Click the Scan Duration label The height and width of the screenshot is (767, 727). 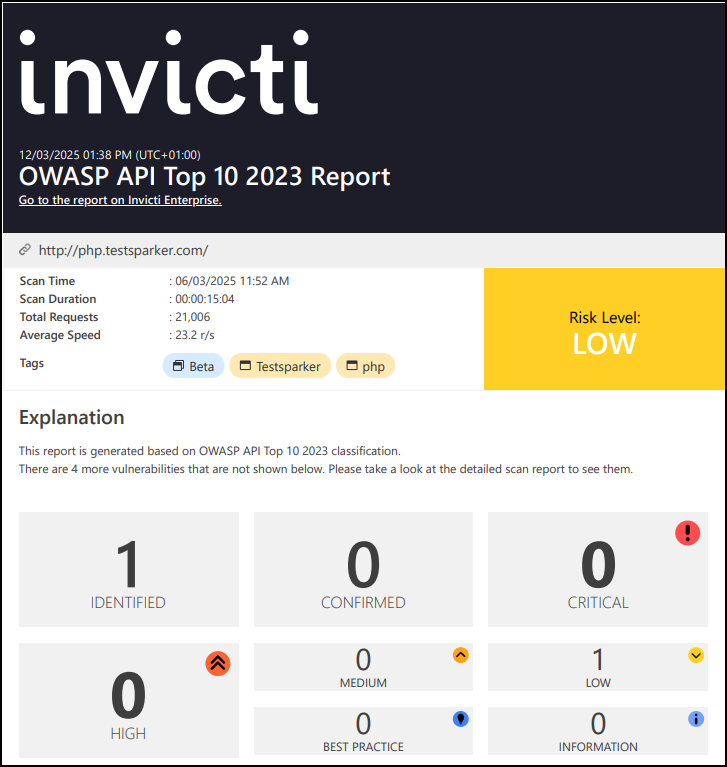click(58, 299)
